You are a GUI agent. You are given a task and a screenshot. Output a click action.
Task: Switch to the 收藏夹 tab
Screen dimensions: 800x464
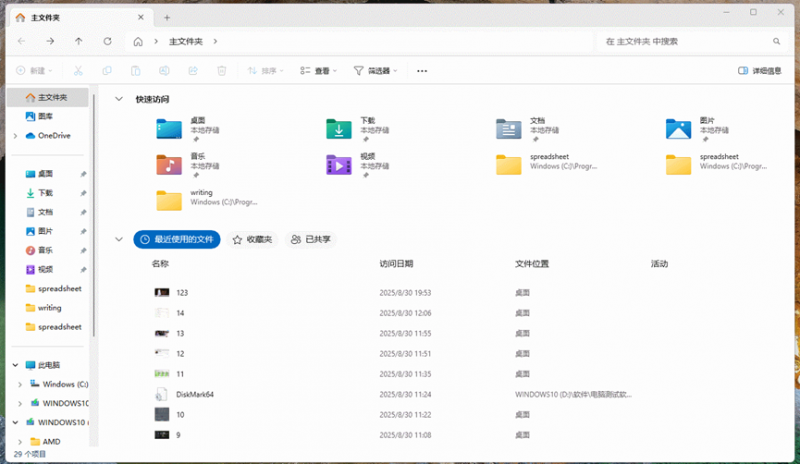pos(250,239)
